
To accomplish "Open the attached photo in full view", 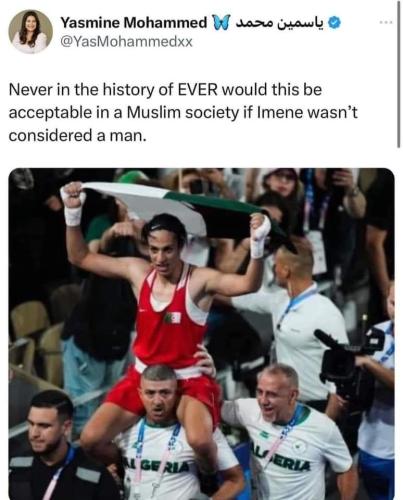I will point(201,334).
